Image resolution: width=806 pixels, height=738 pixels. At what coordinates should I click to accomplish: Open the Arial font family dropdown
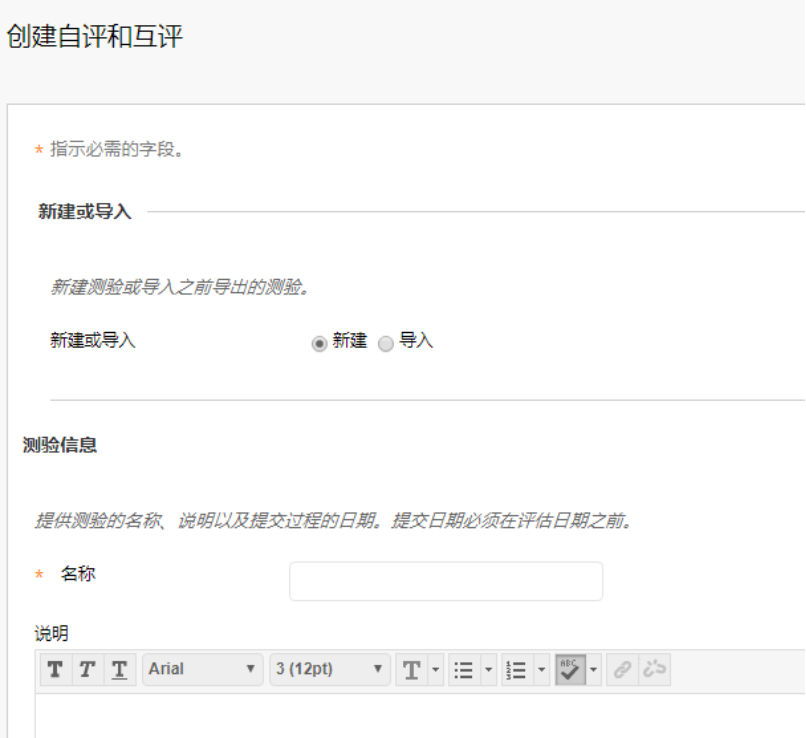click(203, 669)
